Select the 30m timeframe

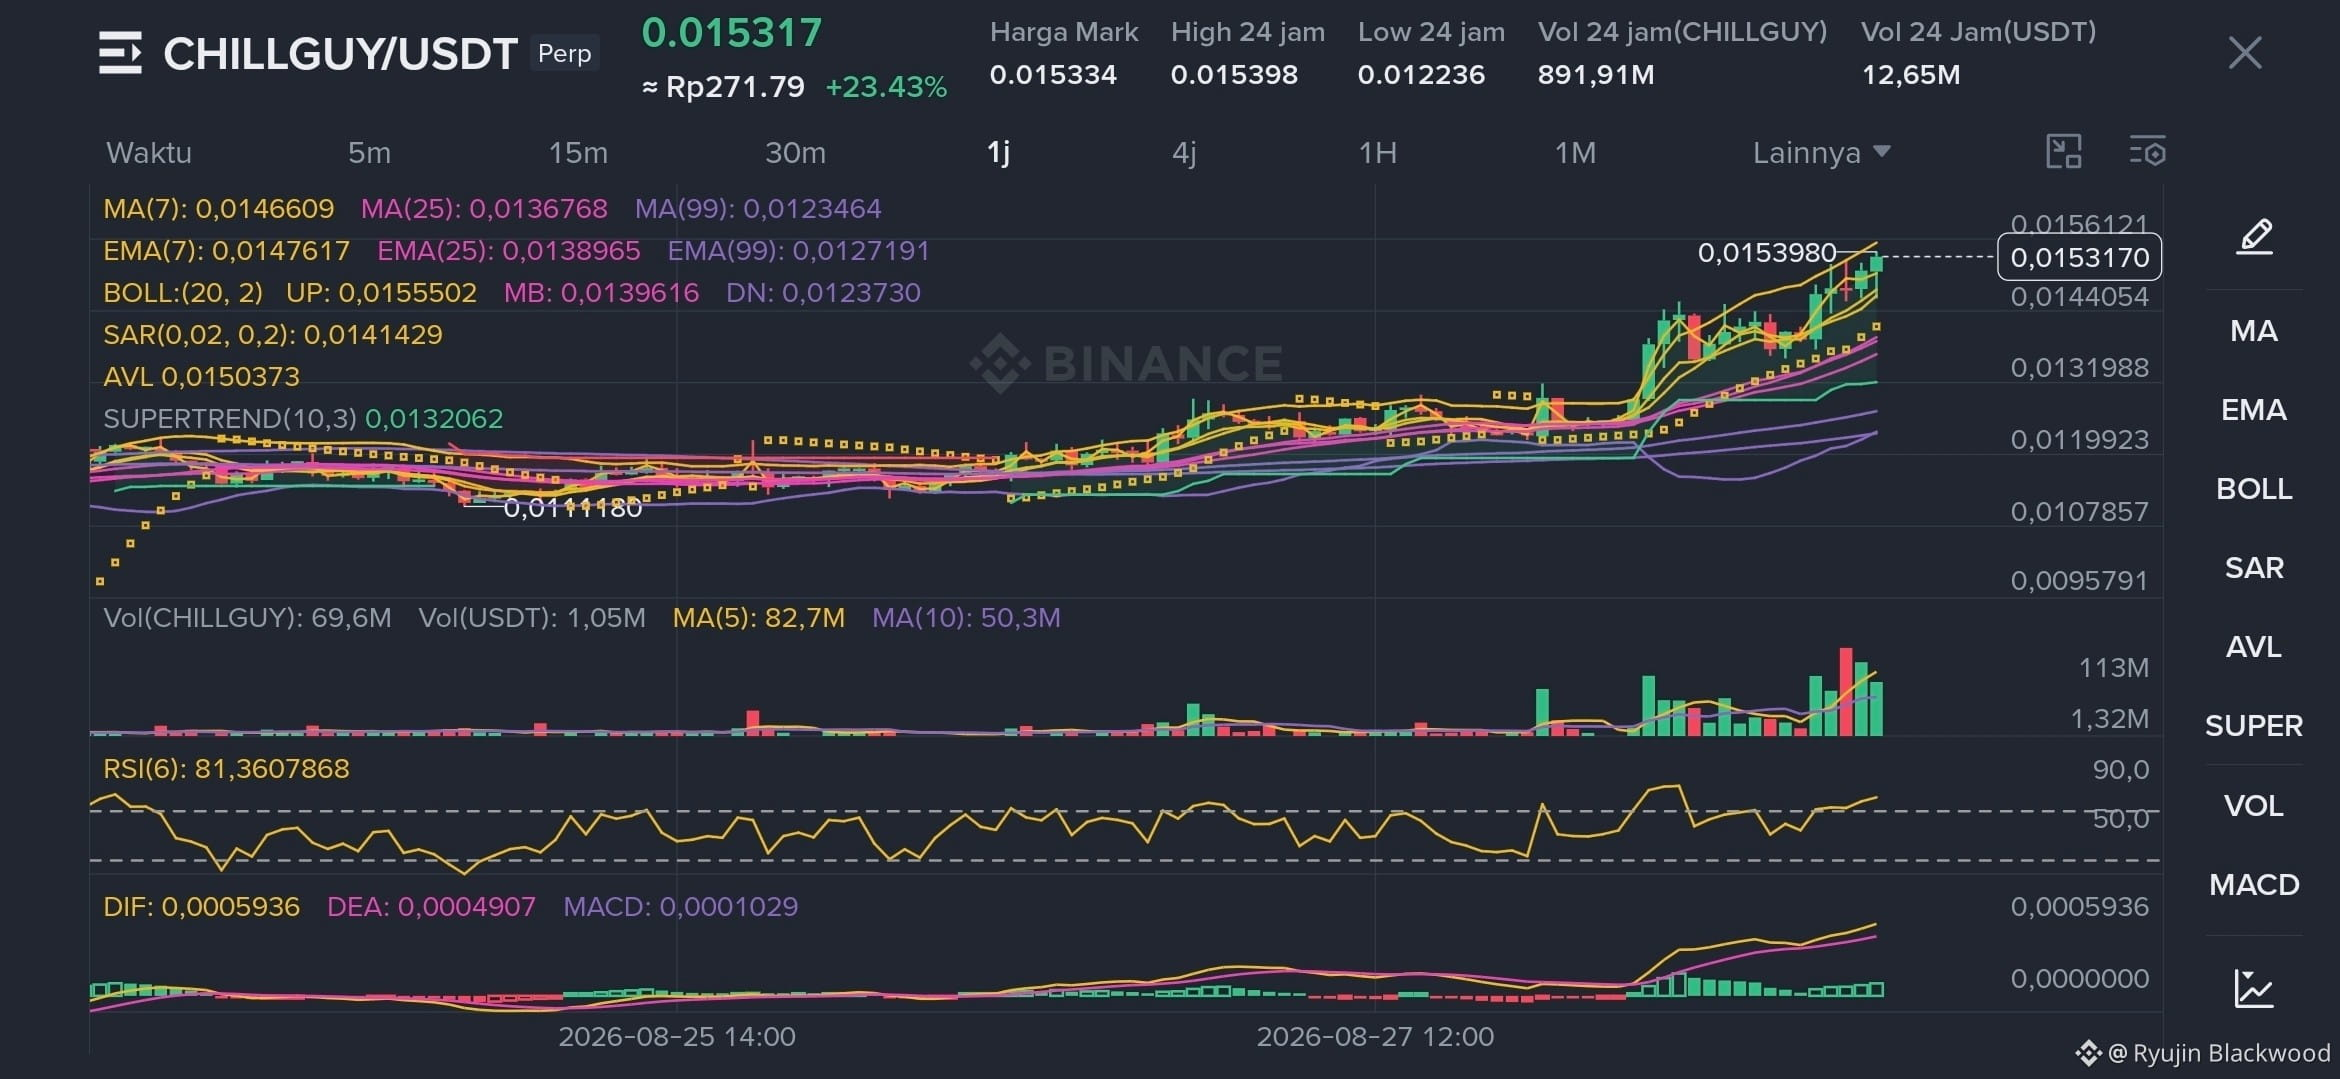[795, 153]
